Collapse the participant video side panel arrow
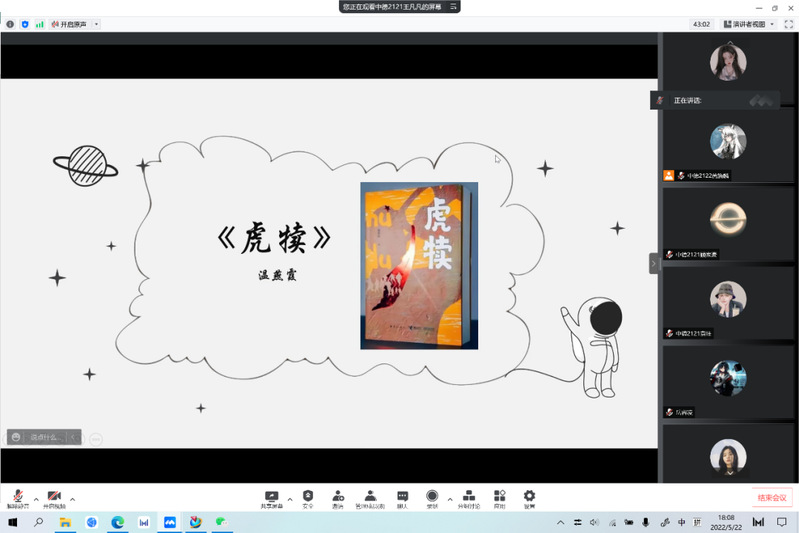Viewport: 799px width, 533px height. point(654,264)
